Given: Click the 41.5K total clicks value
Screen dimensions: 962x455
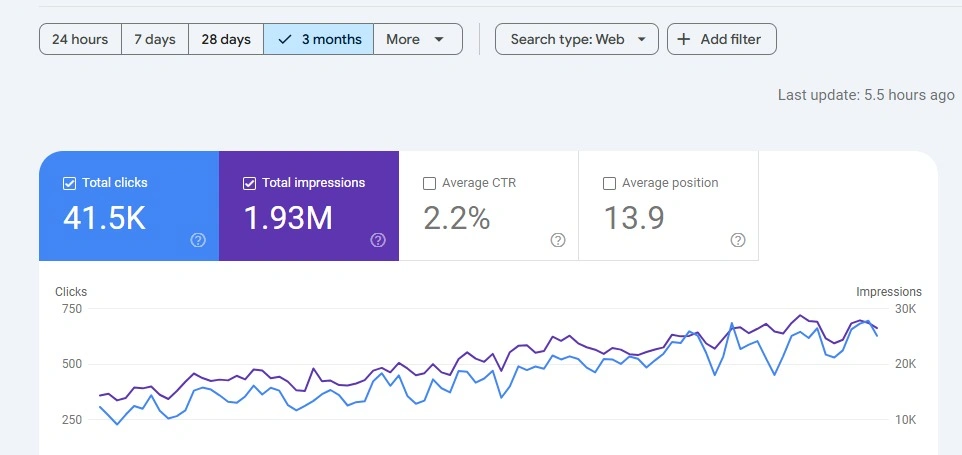Looking at the screenshot, I should pos(104,218).
